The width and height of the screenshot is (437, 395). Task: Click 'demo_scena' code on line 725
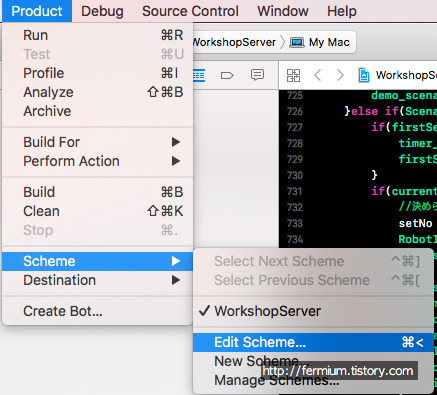coord(404,96)
